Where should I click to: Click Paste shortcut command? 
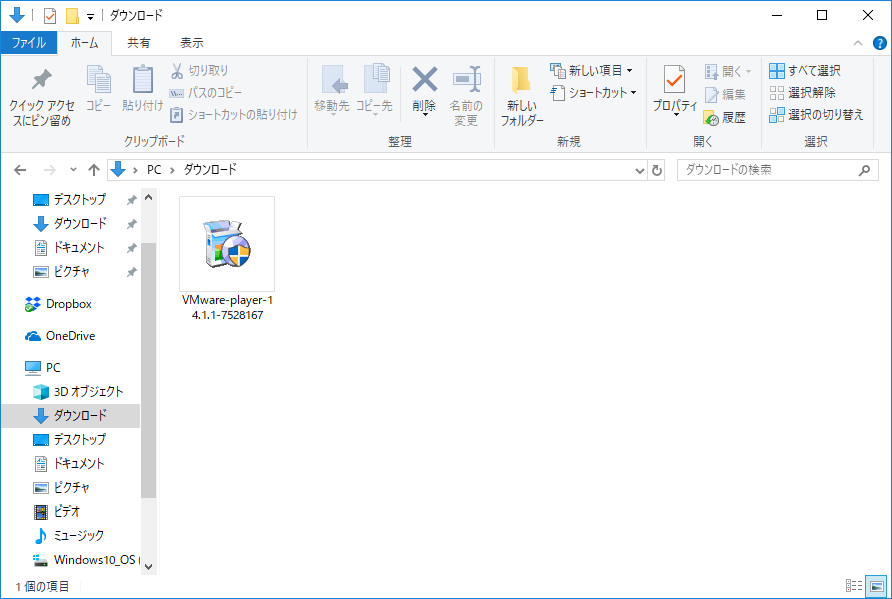pyautogui.click(x=234, y=115)
